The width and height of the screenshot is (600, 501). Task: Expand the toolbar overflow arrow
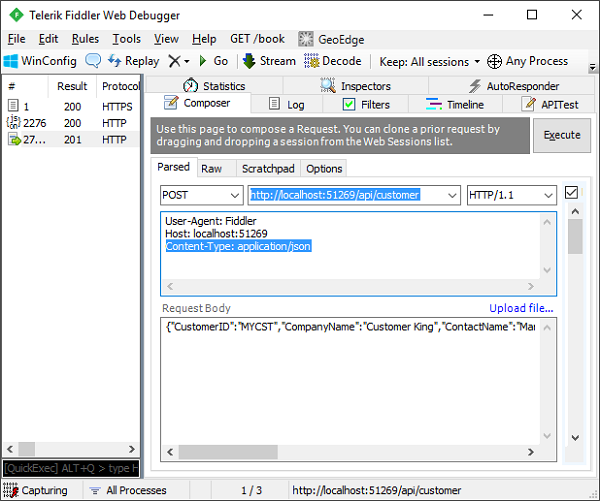592,67
